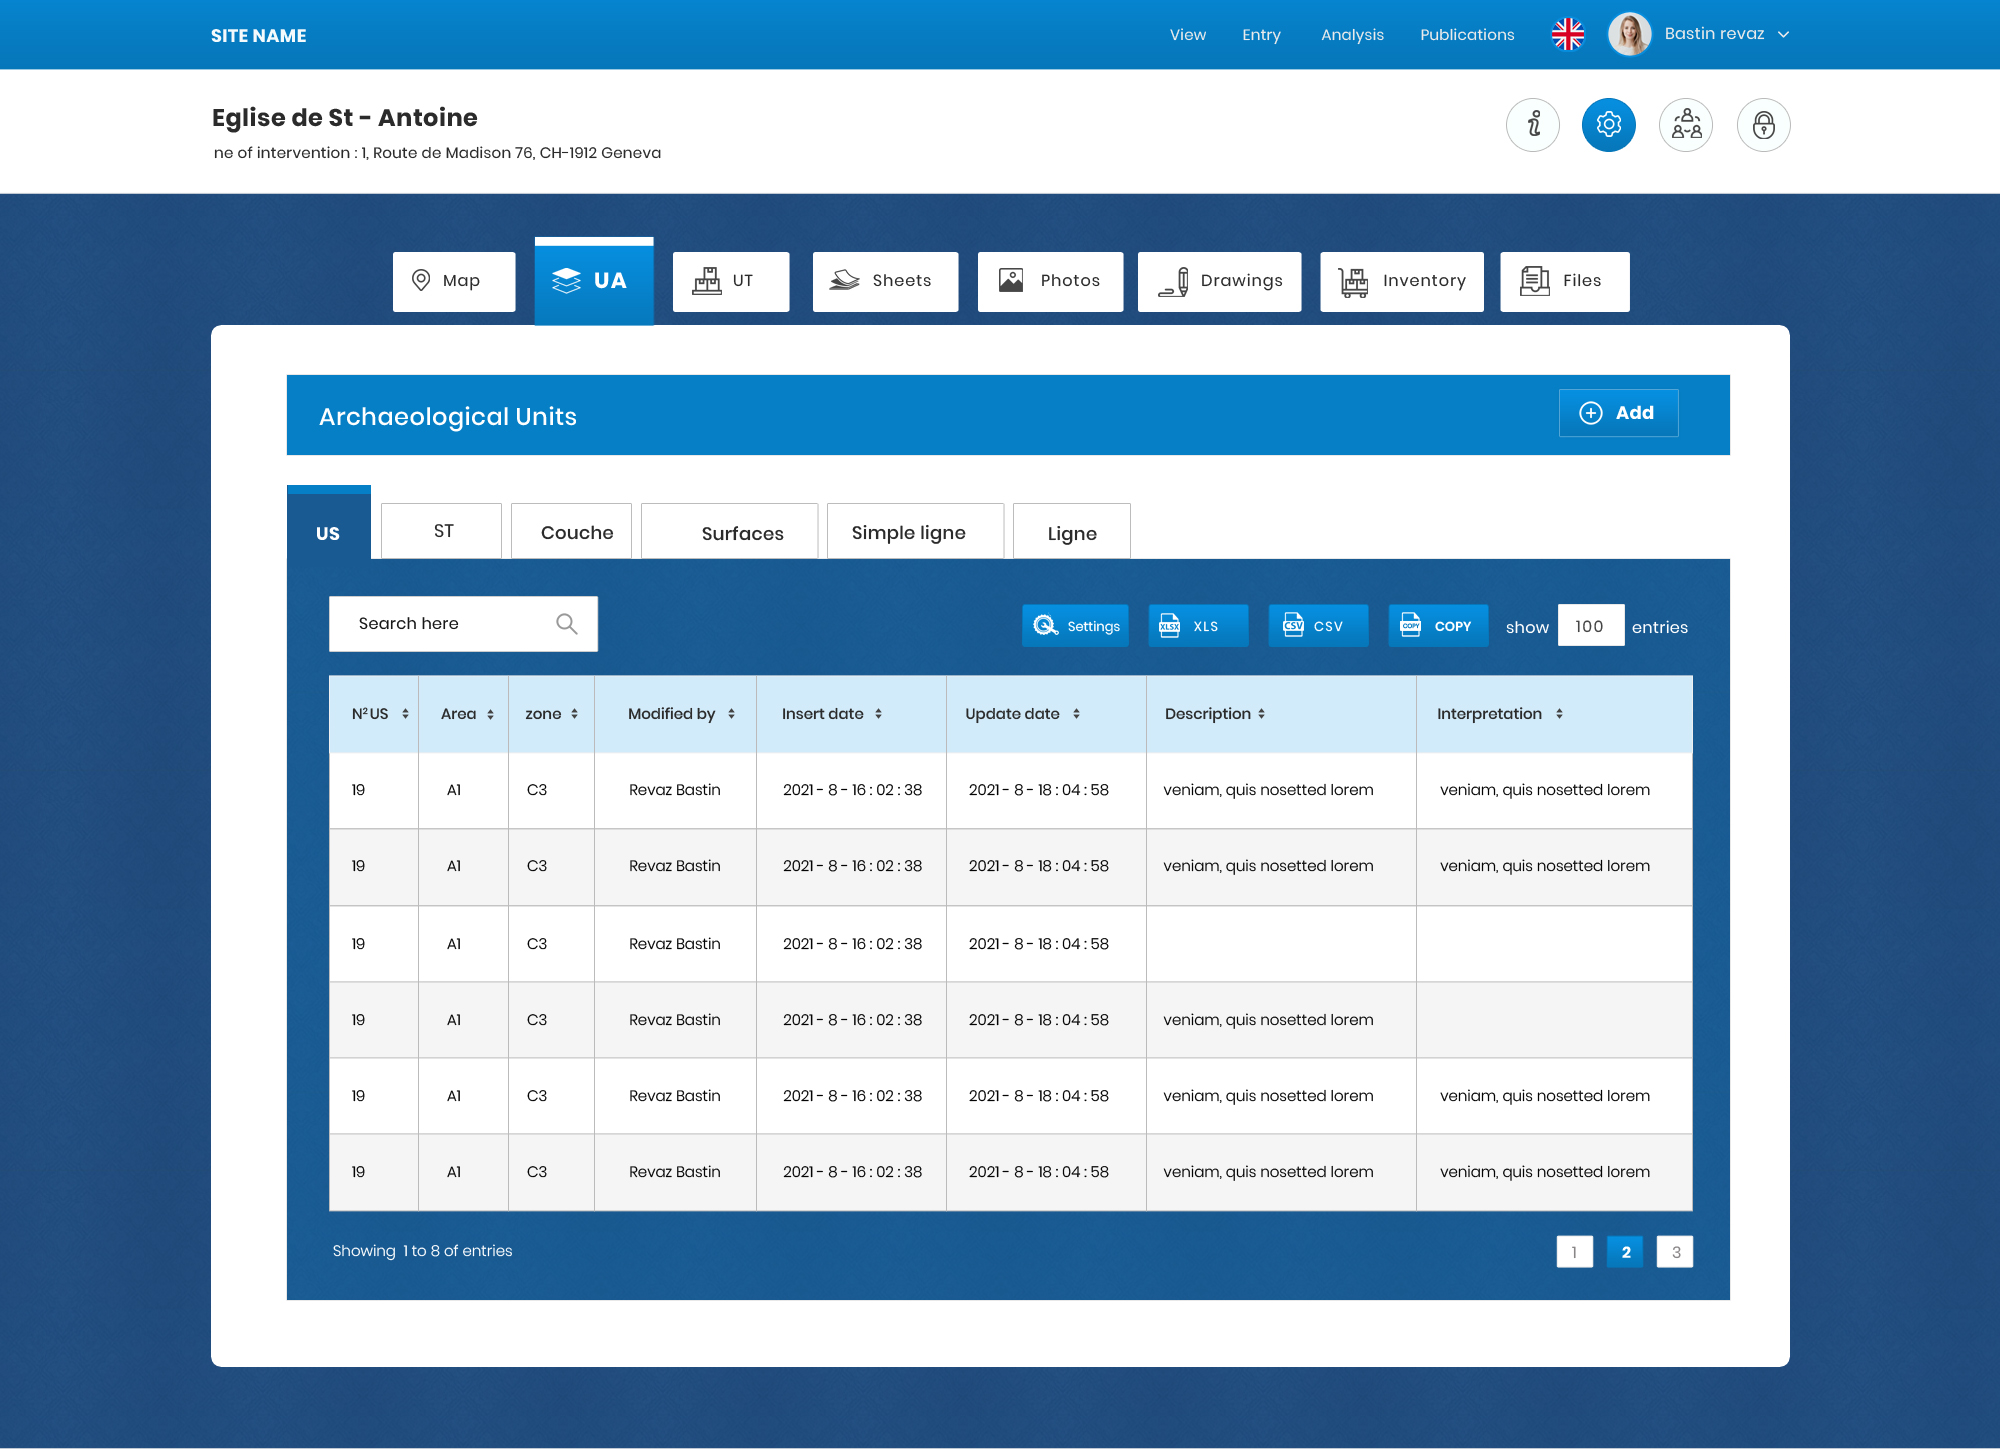This screenshot has width=2000, height=1449.
Task: Go to page 3 of results
Action: click(1676, 1251)
